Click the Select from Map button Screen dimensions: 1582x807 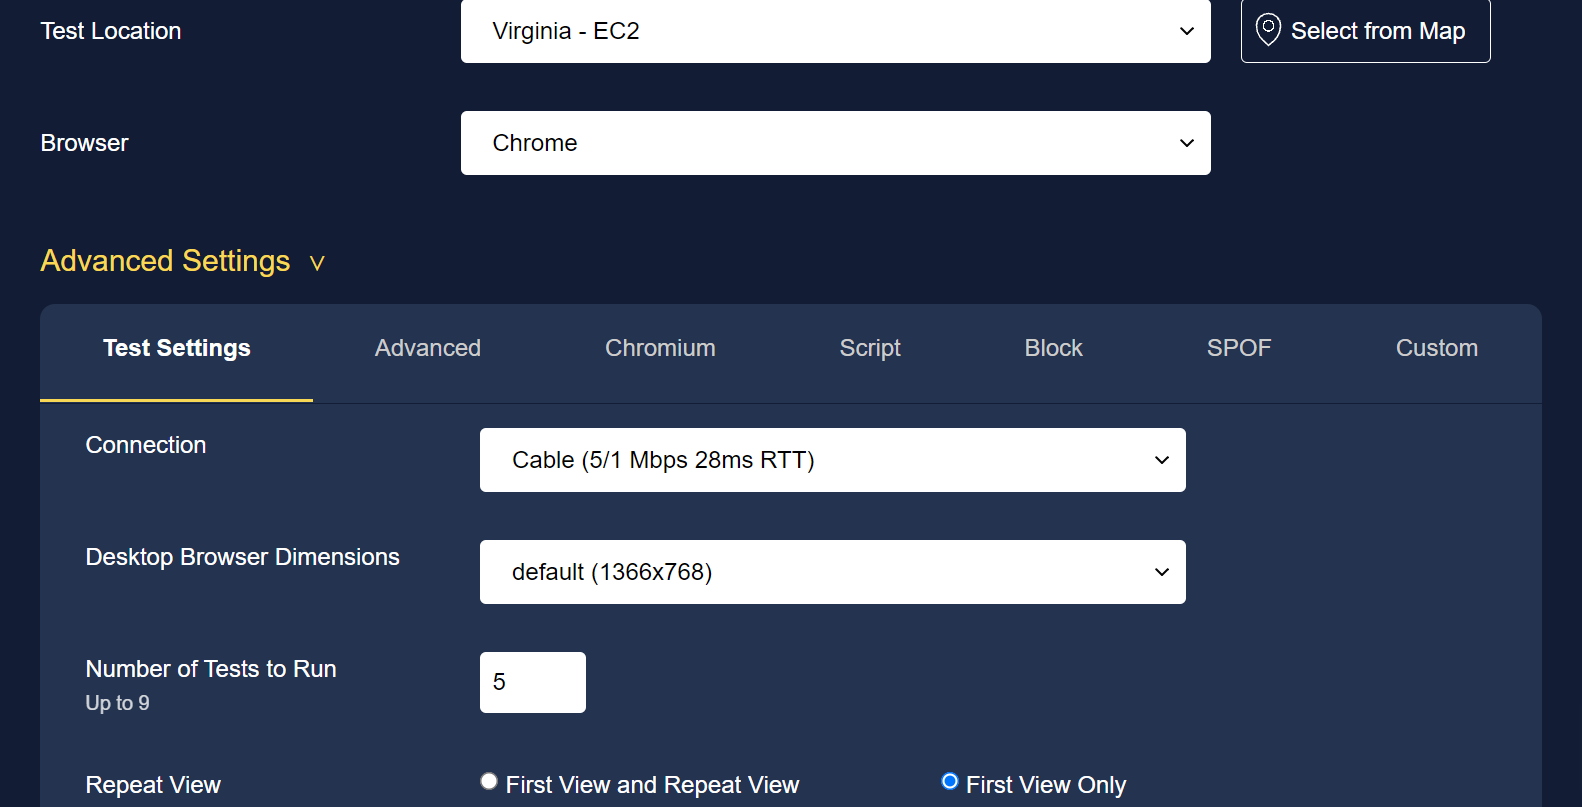[1366, 31]
